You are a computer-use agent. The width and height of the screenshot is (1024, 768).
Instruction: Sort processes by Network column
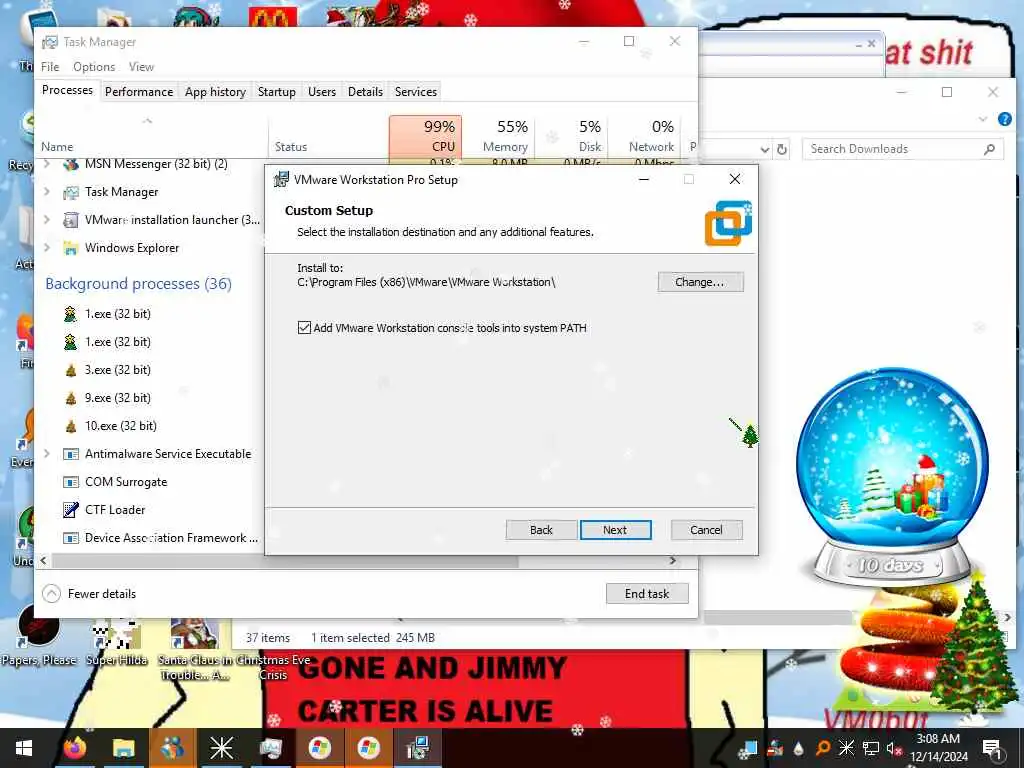(x=645, y=136)
